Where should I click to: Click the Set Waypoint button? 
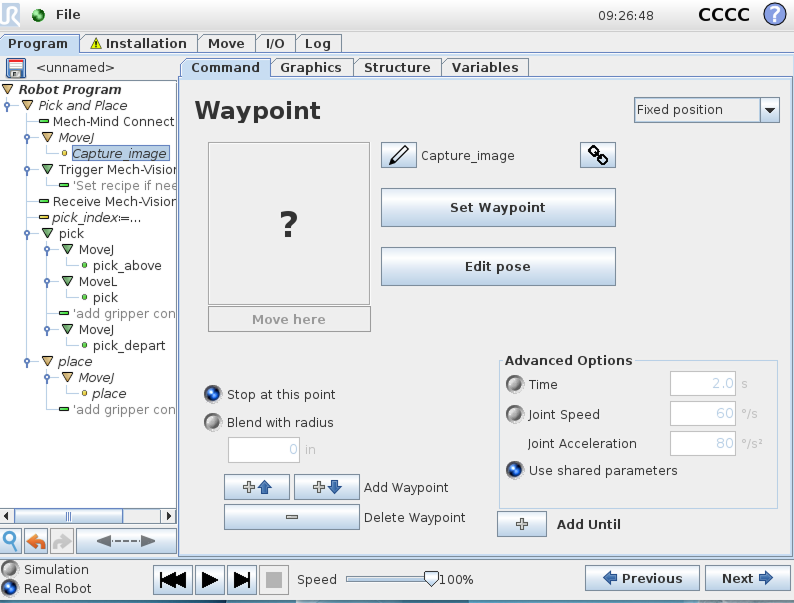[497, 207]
